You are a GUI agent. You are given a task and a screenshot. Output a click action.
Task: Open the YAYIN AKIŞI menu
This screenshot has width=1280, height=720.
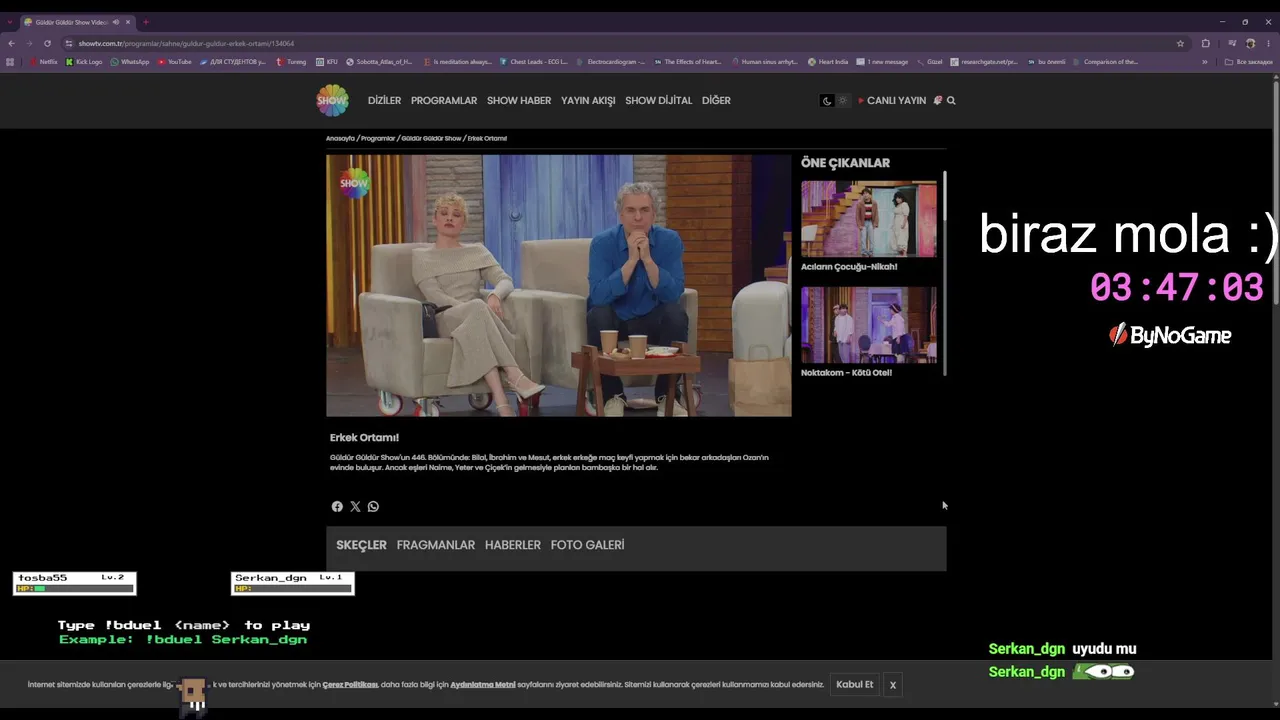pos(588,101)
